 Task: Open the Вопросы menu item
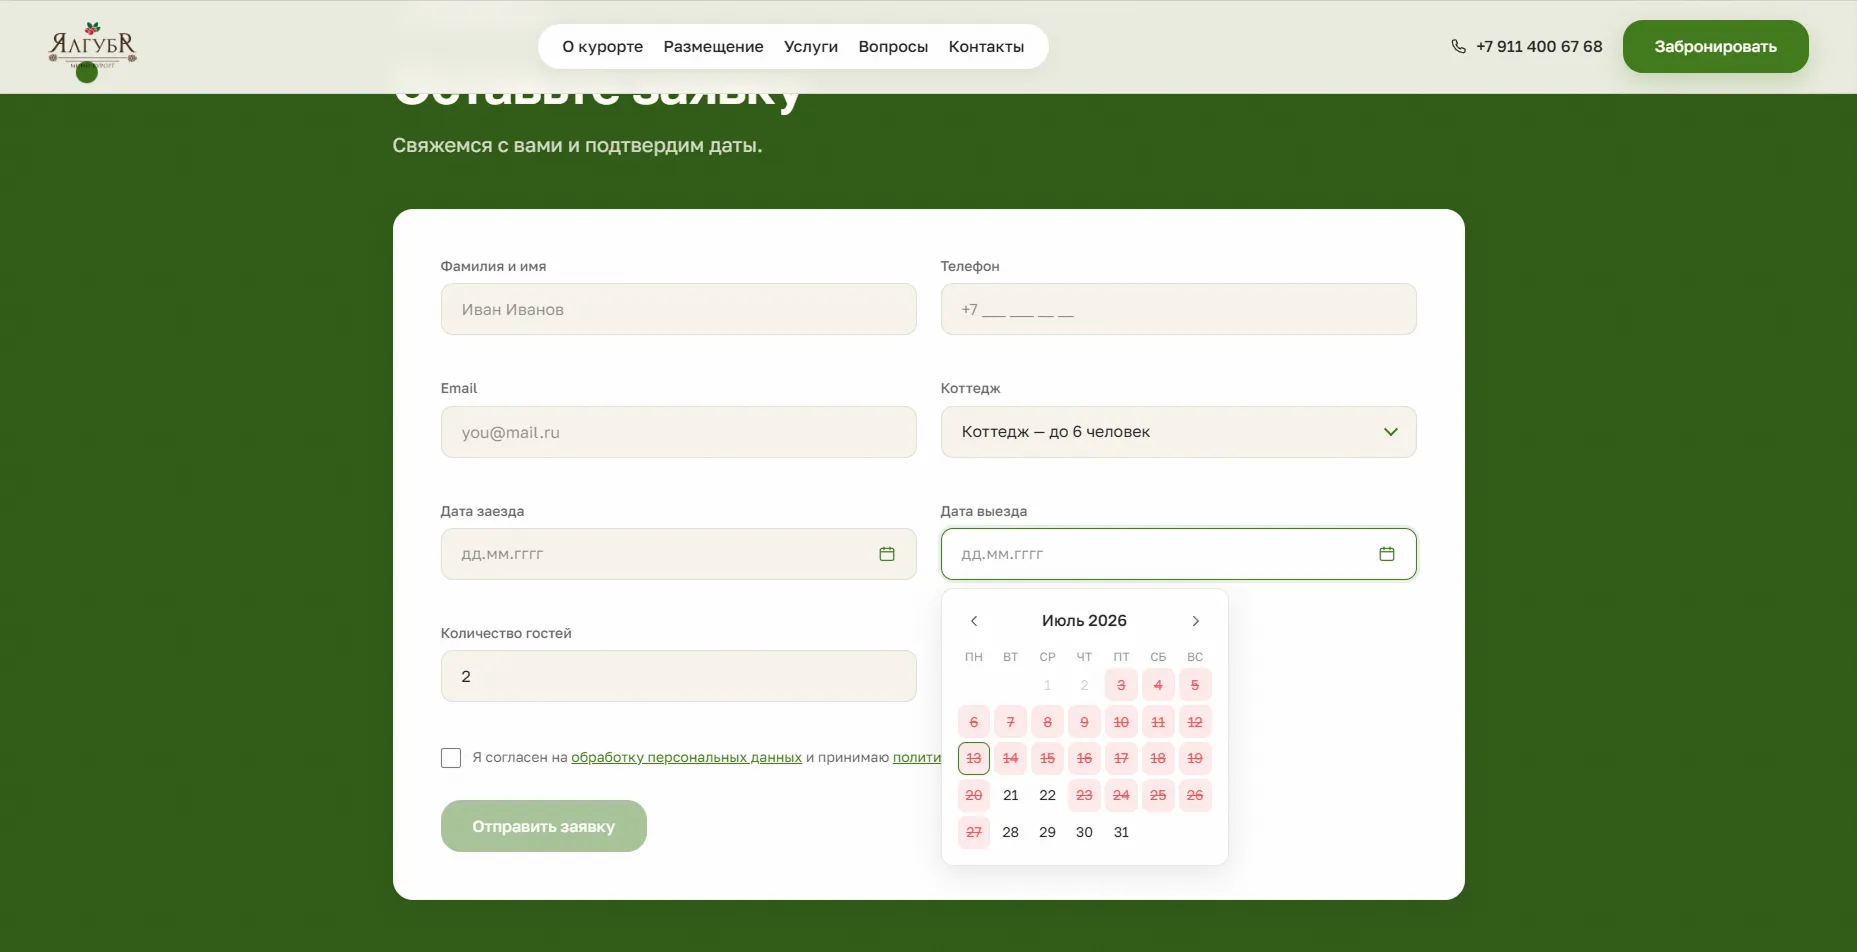pyautogui.click(x=893, y=47)
